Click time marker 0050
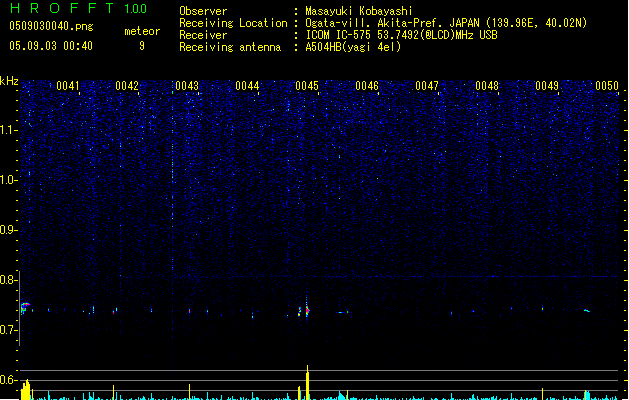This screenshot has height=400, width=629. (x=607, y=86)
